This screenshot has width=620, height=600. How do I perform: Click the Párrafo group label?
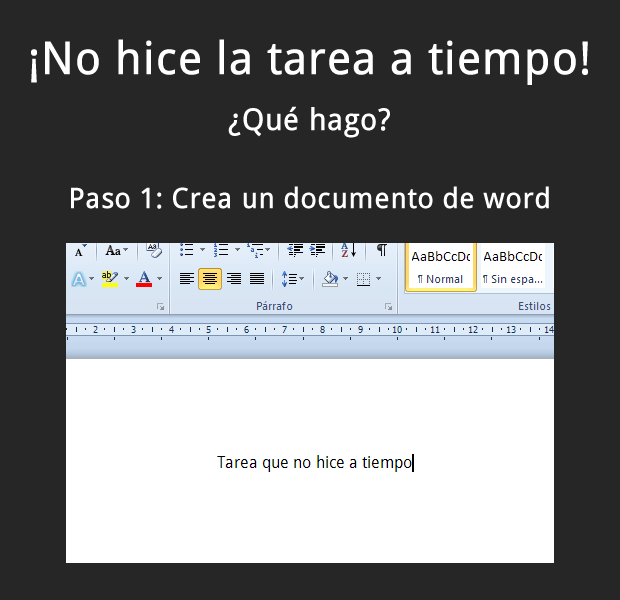click(274, 306)
